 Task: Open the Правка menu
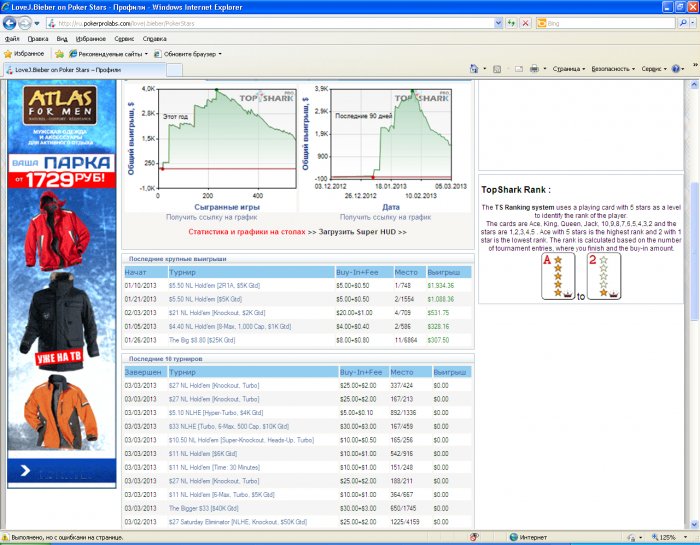[x=38, y=39]
